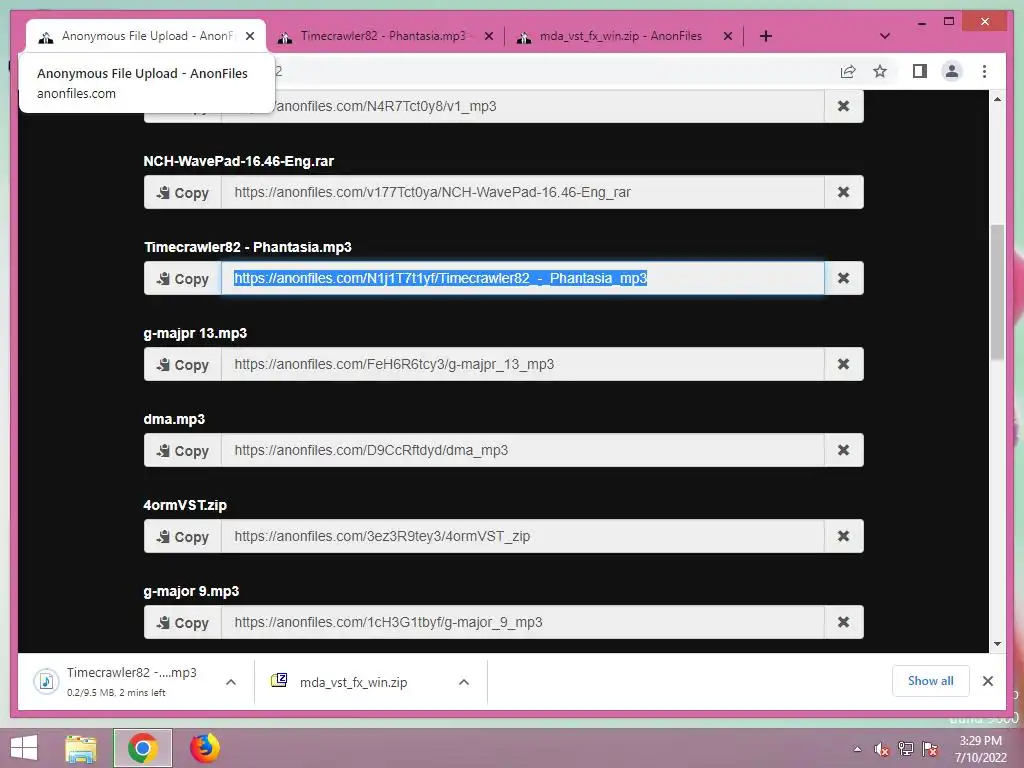This screenshot has width=1024, height=768.
Task: Copy the dma.mp3 link
Action: [x=183, y=451]
